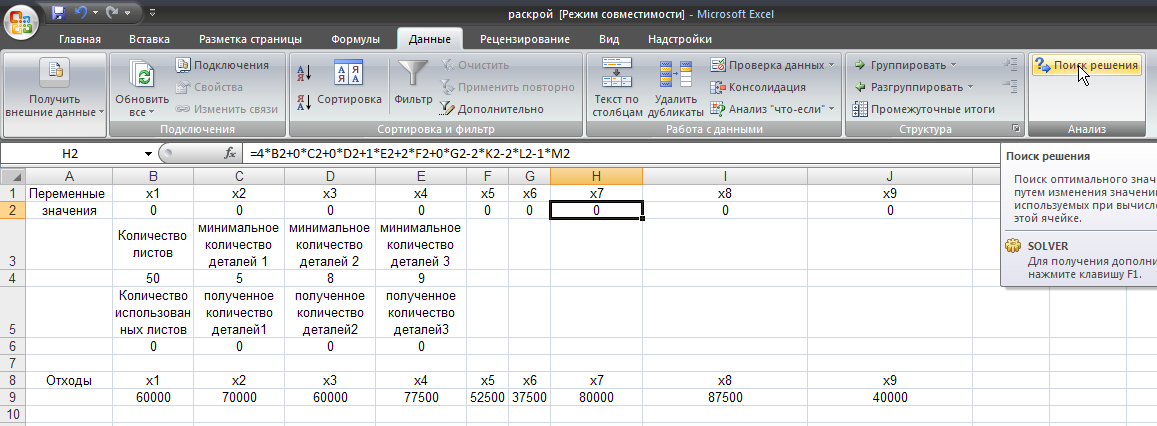Select row 4 header

13,278
